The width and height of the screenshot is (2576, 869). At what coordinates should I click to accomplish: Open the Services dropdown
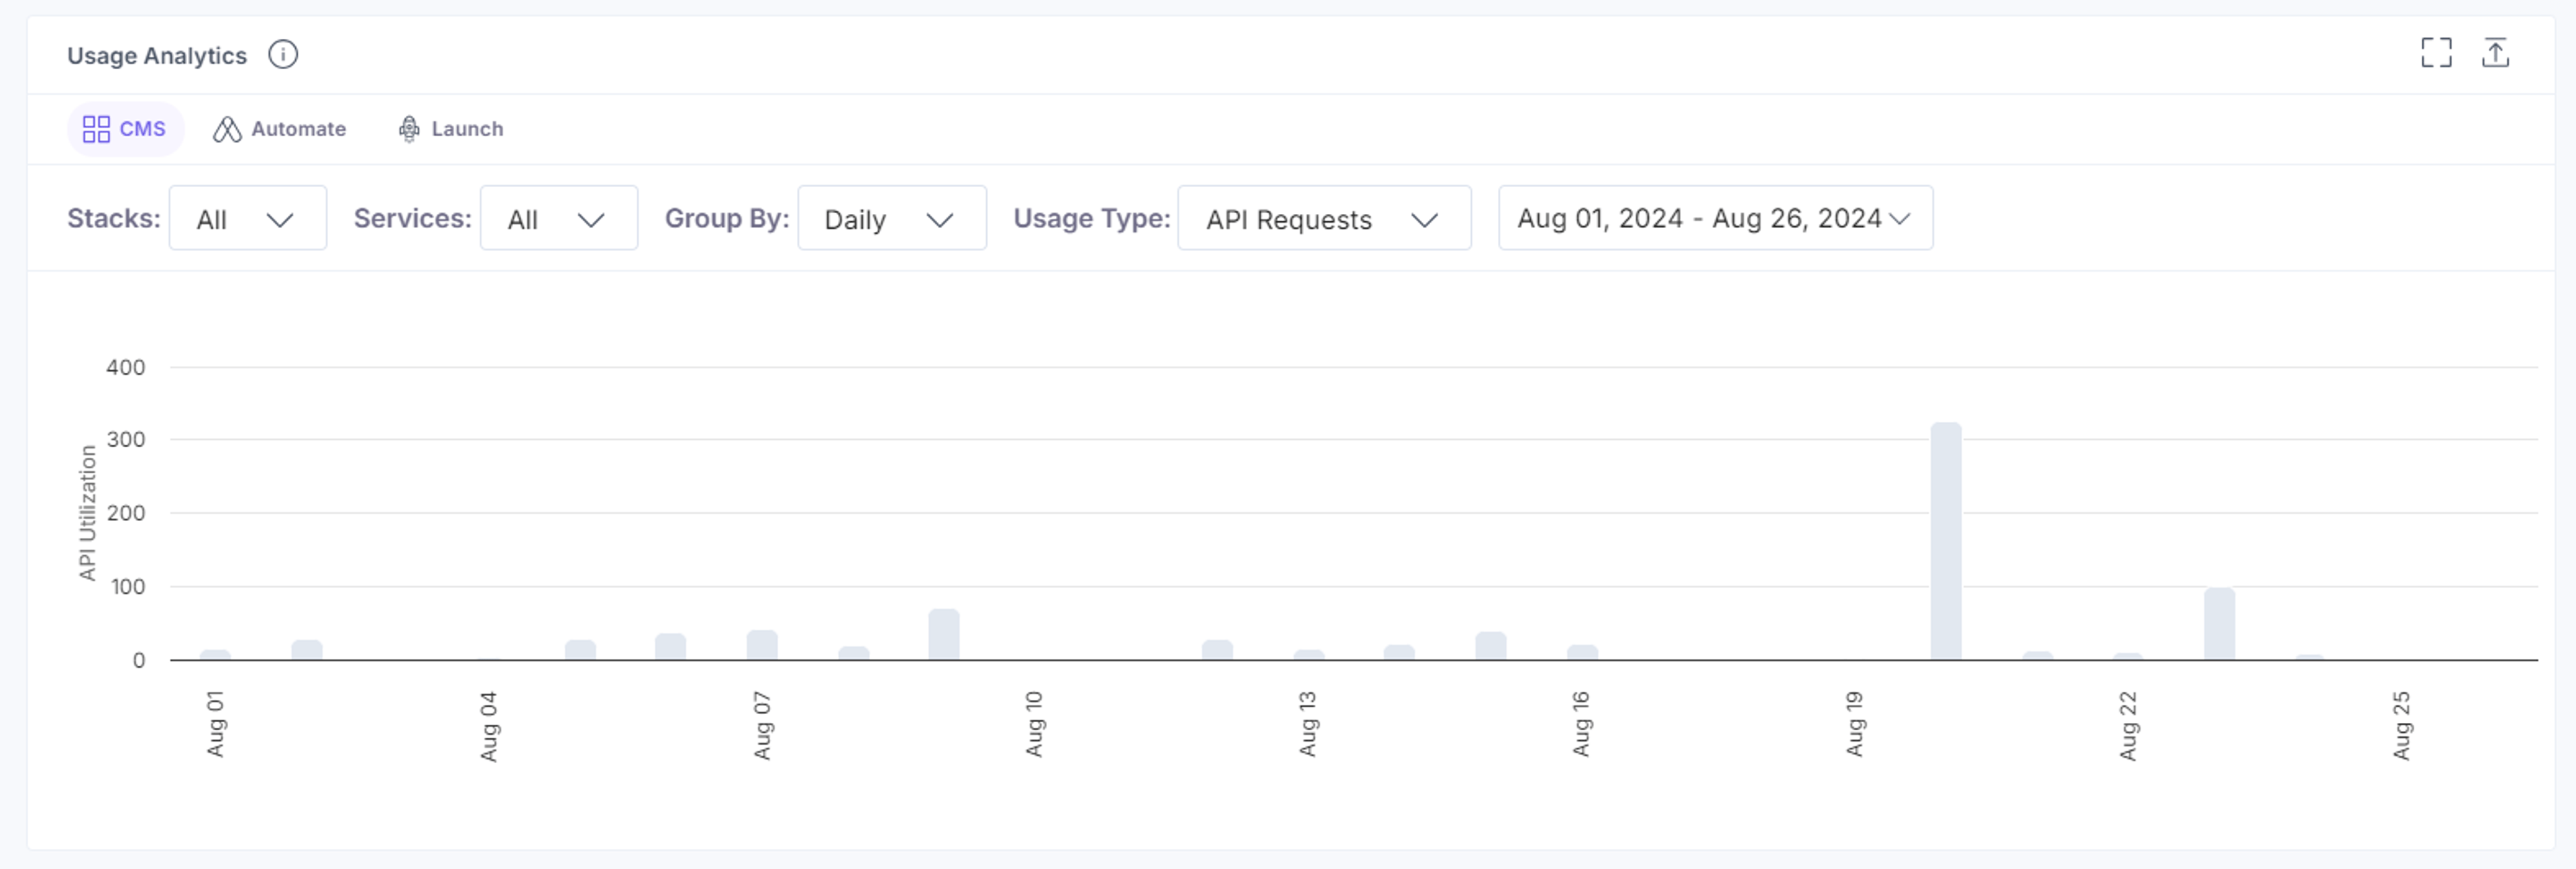pos(558,218)
